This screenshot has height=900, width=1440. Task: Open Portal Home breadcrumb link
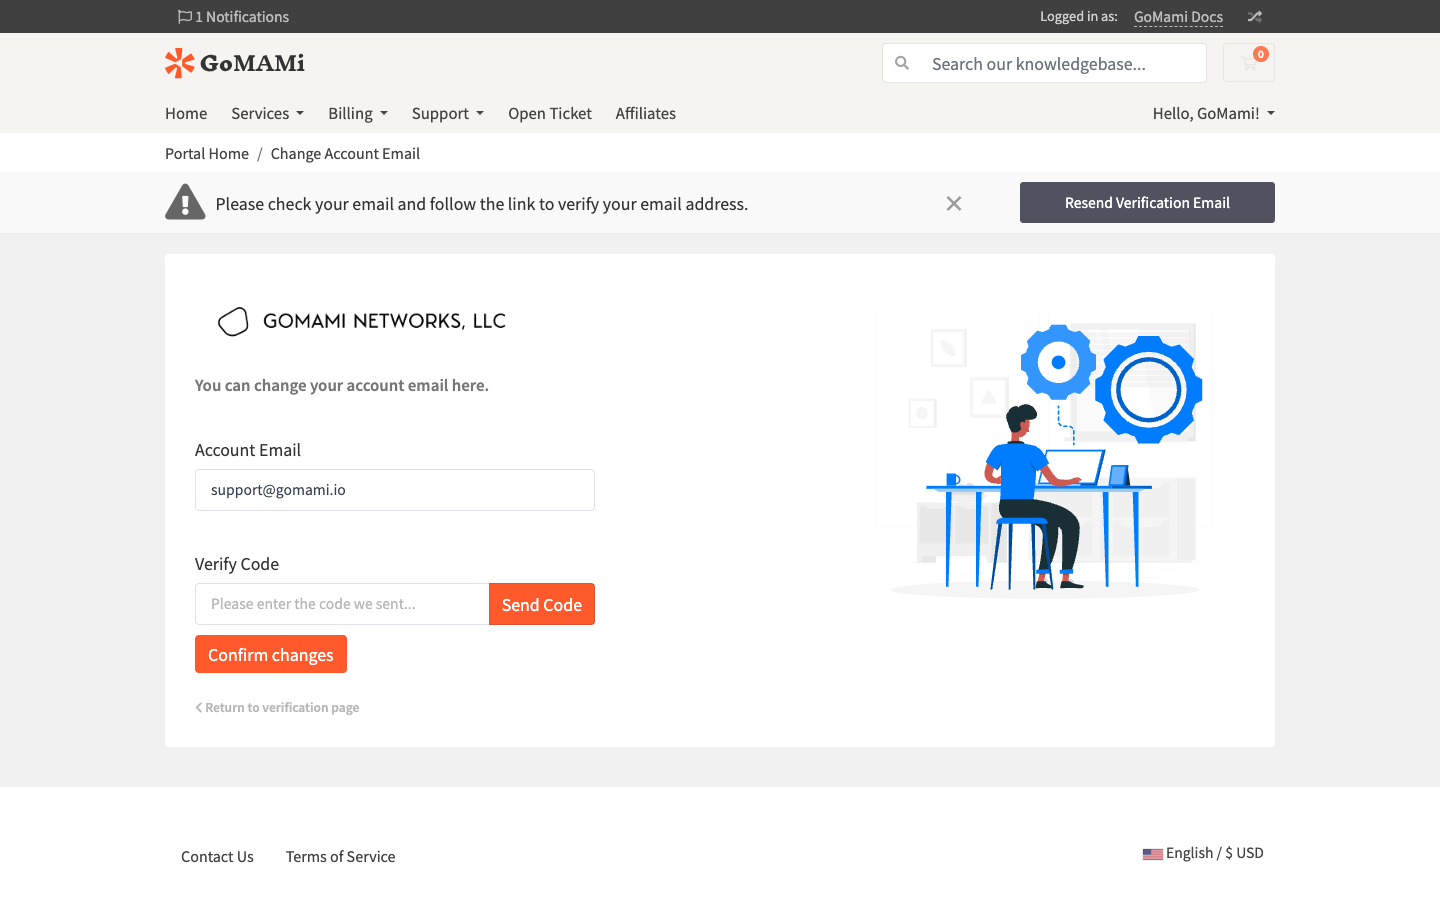(x=207, y=154)
